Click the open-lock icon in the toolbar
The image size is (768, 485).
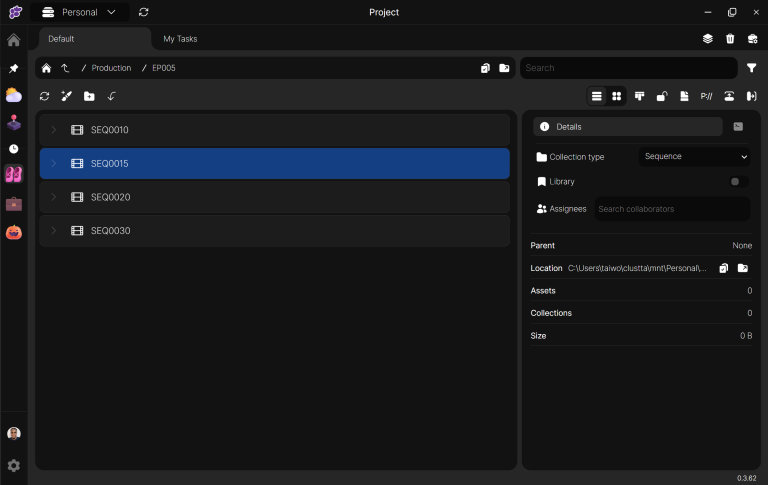click(661, 96)
